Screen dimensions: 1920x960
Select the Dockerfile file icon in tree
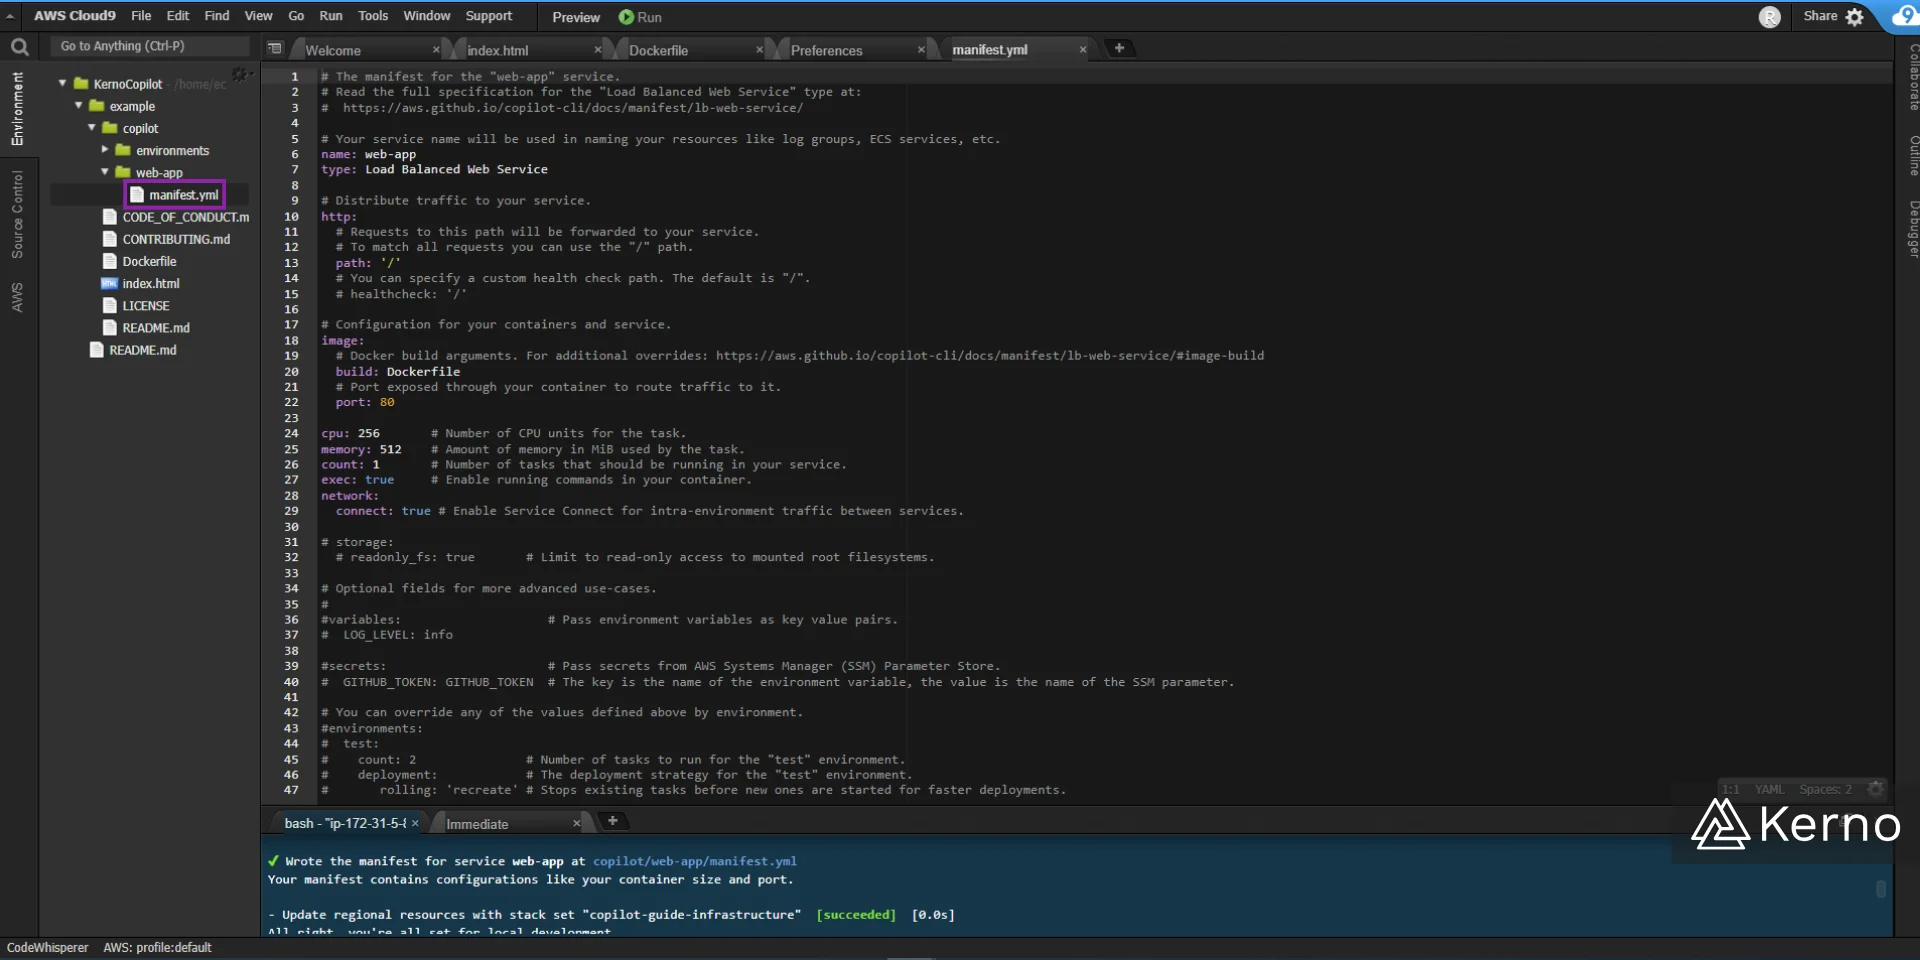(x=110, y=261)
